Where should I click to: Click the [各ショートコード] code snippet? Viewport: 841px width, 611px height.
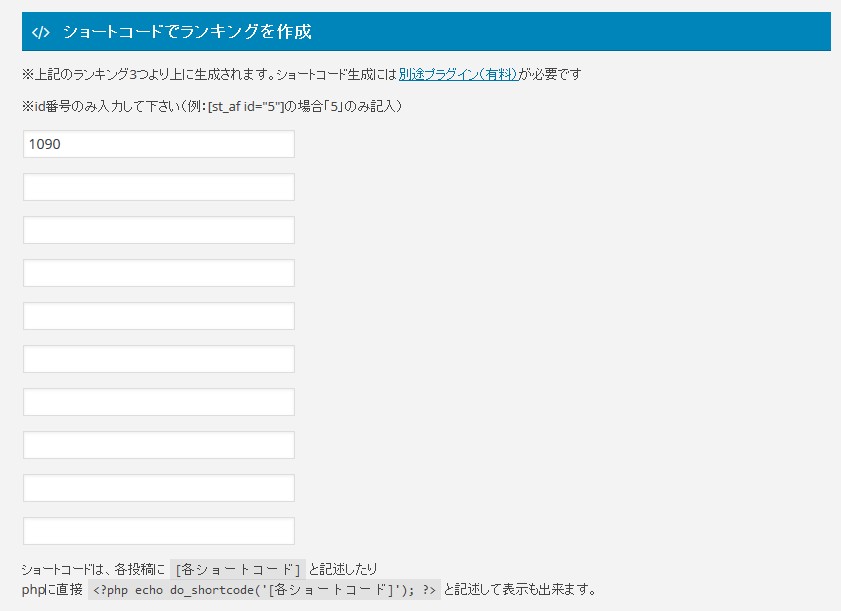(238, 569)
